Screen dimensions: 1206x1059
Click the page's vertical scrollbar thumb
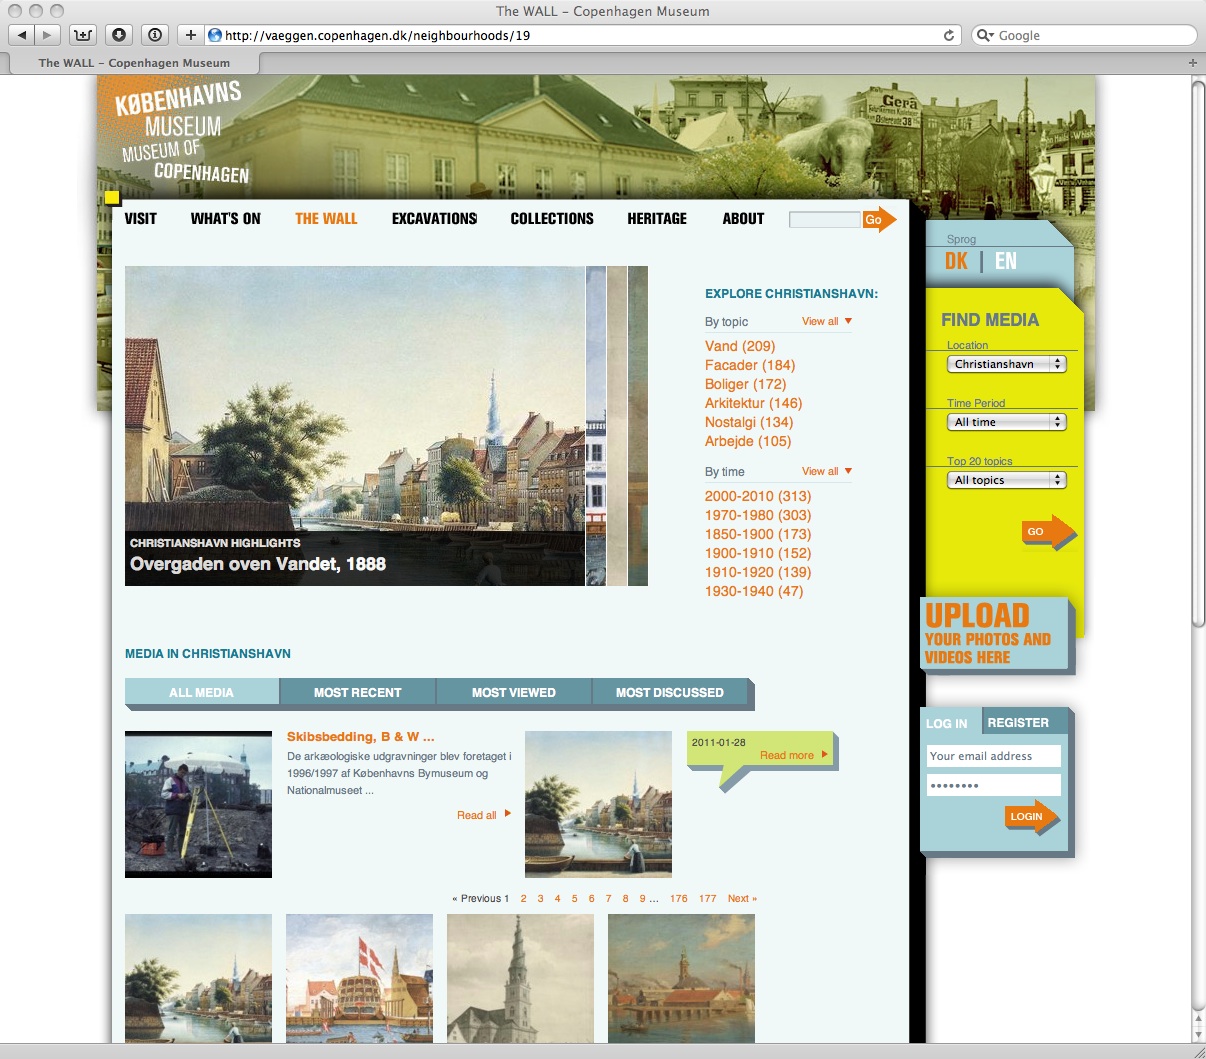coord(1198,354)
